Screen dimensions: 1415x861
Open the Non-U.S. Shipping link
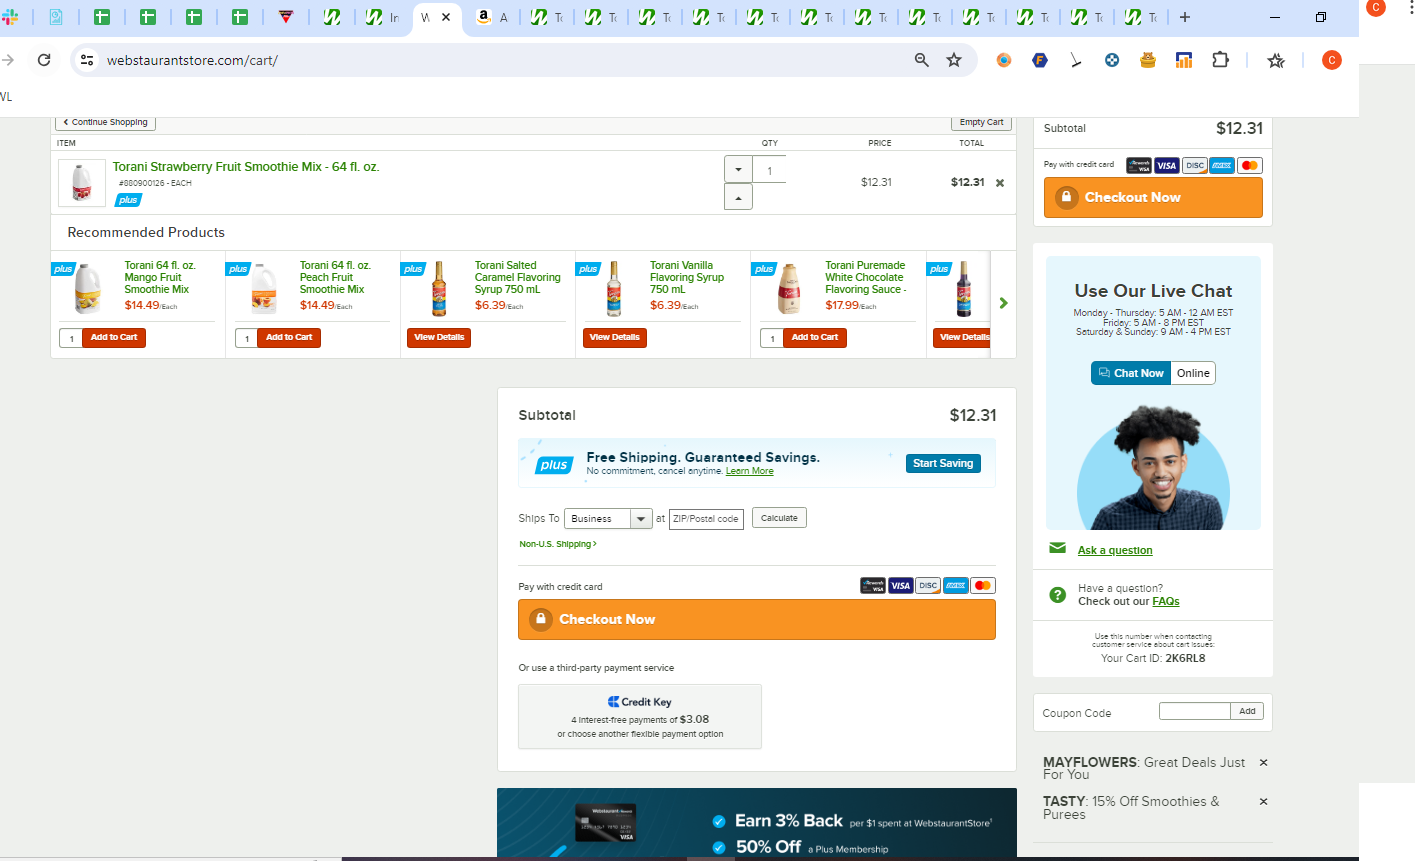pos(558,544)
